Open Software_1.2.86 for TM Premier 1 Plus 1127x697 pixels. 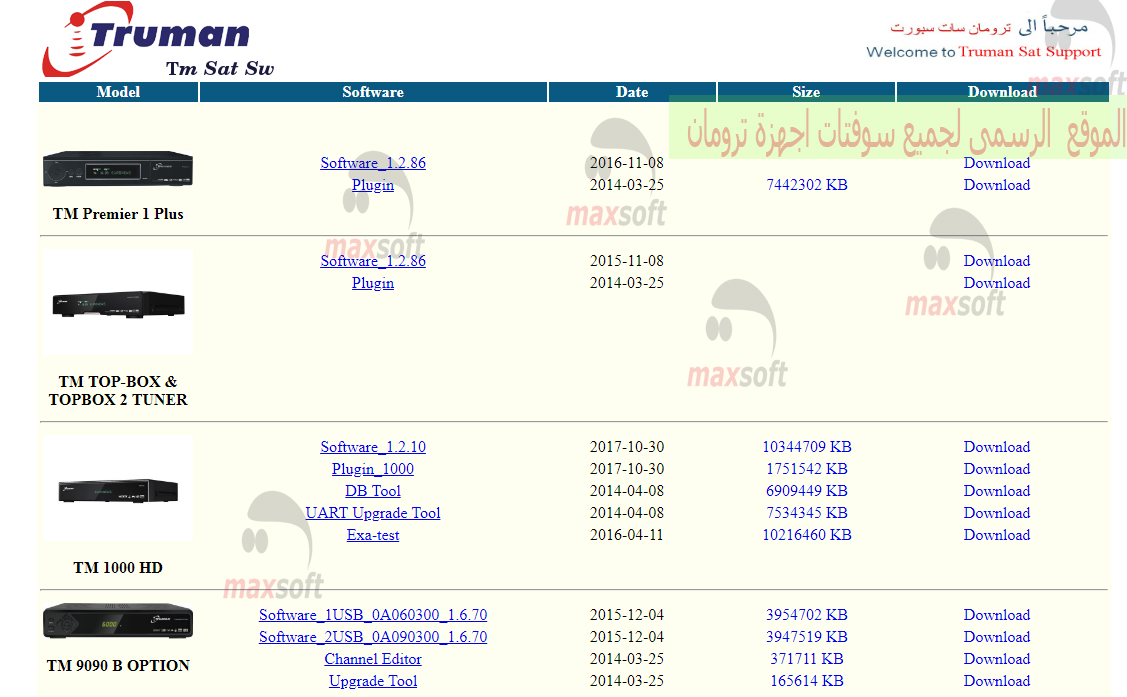[373, 162]
